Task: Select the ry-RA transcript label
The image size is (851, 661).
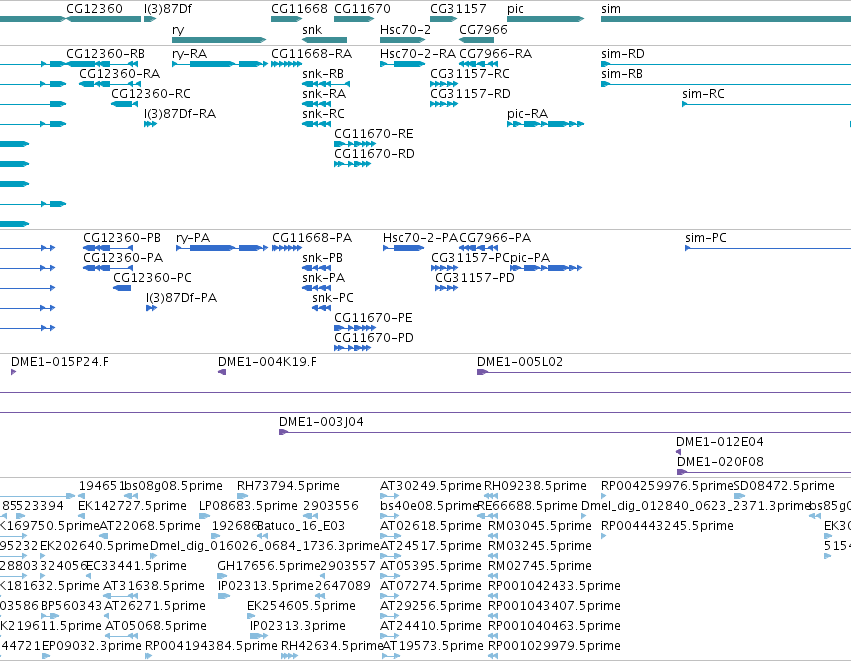Action: pyautogui.click(x=189, y=54)
